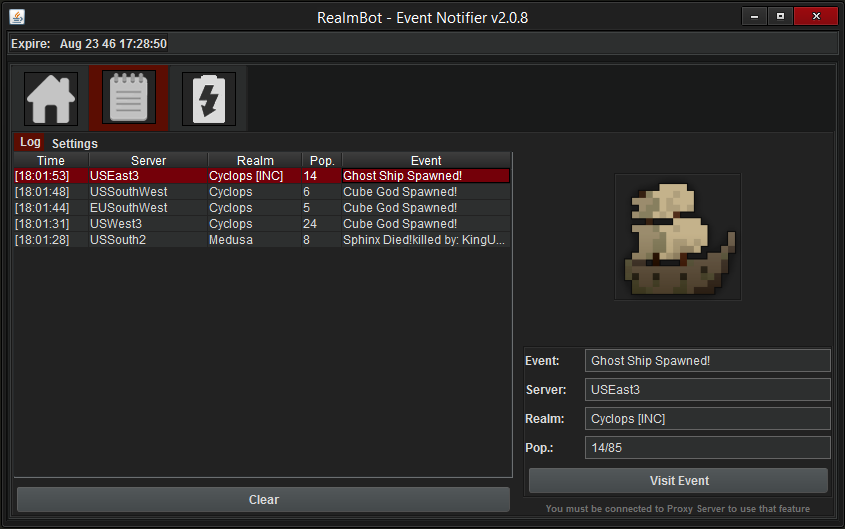Switch to the Log subtab
Image resolution: width=845 pixels, height=529 pixels.
click(30, 142)
